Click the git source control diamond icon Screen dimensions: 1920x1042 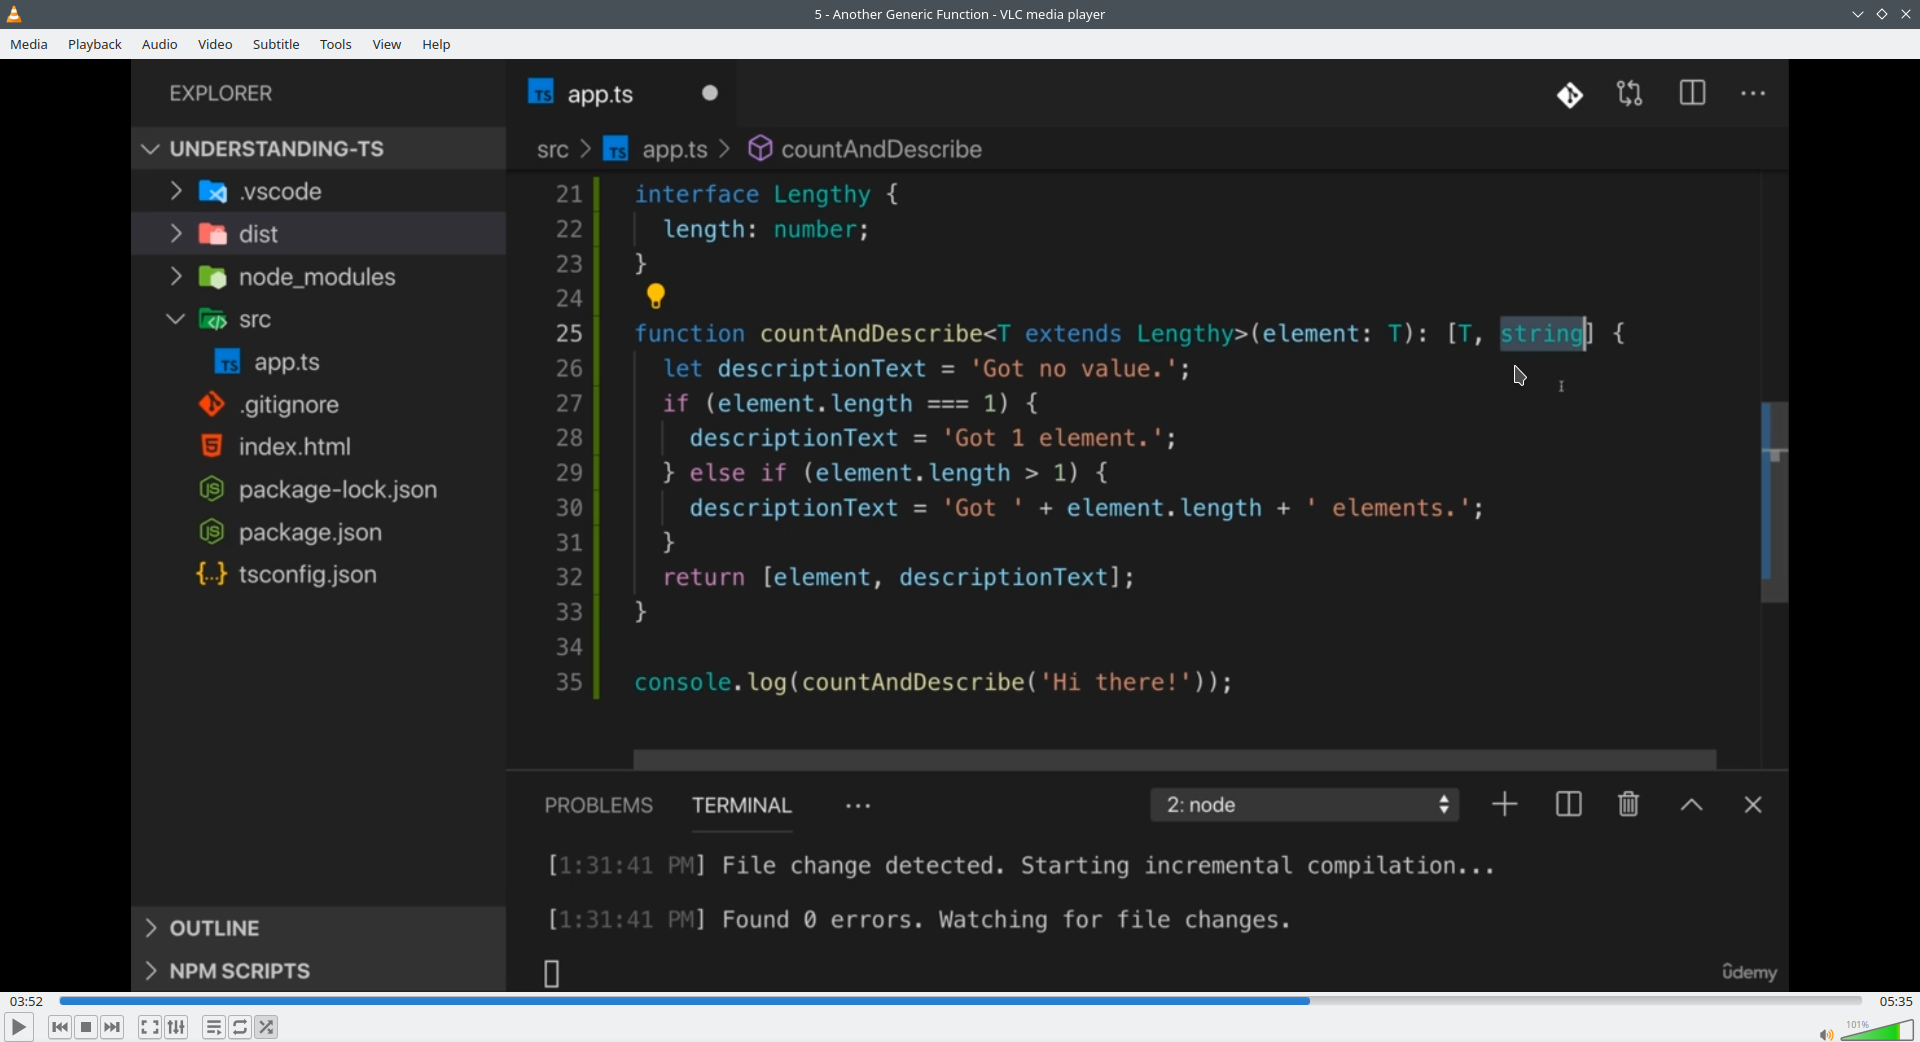(x=1570, y=95)
